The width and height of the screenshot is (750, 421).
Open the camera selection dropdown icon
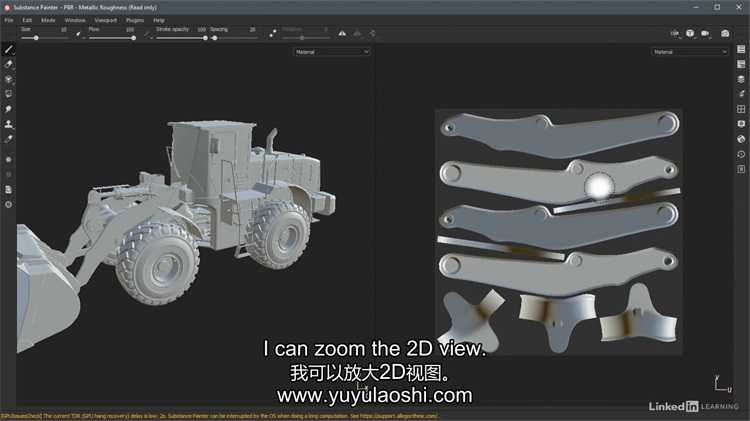coord(706,33)
